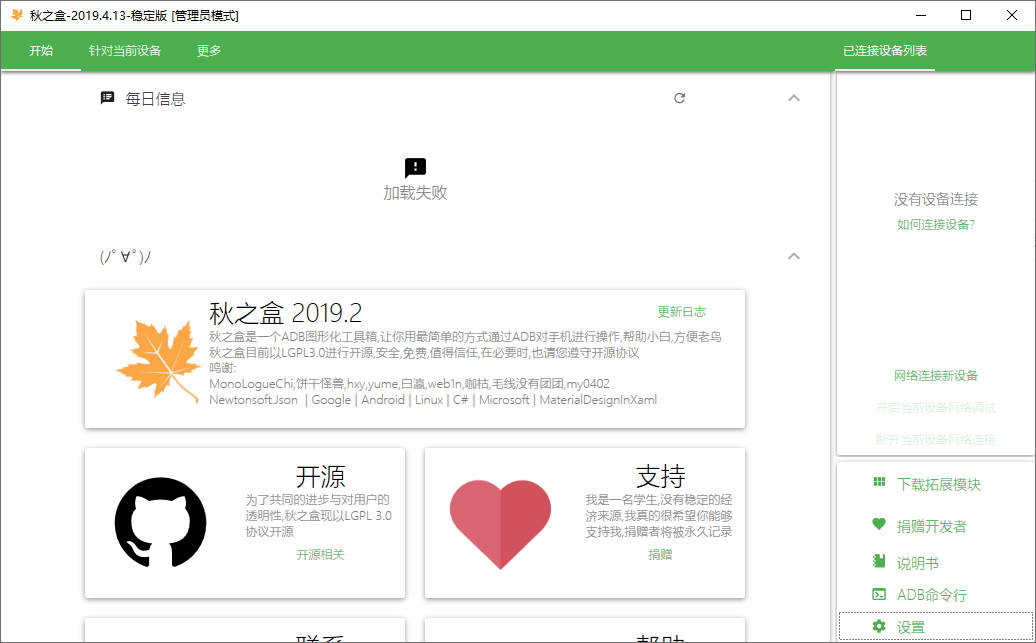Image resolution: width=1036 pixels, height=643 pixels.
Task: Click the ADB命令行 terminal icon
Action: click(879, 594)
